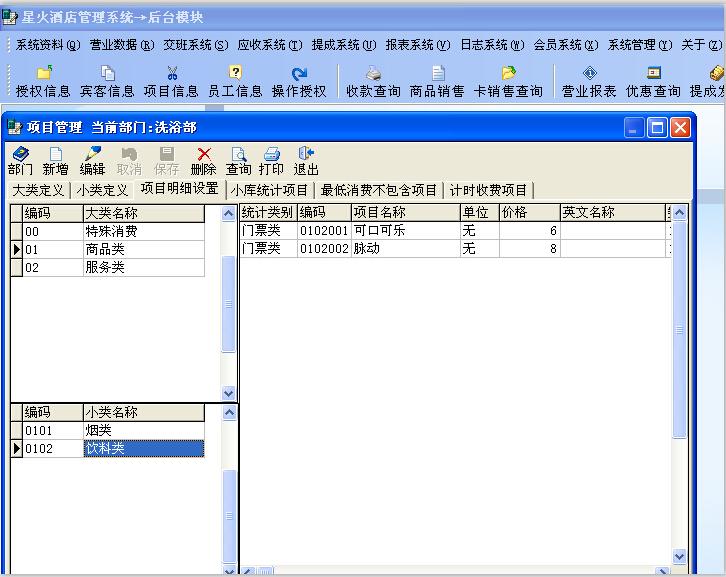Click 退出 to exit project management

tap(306, 161)
